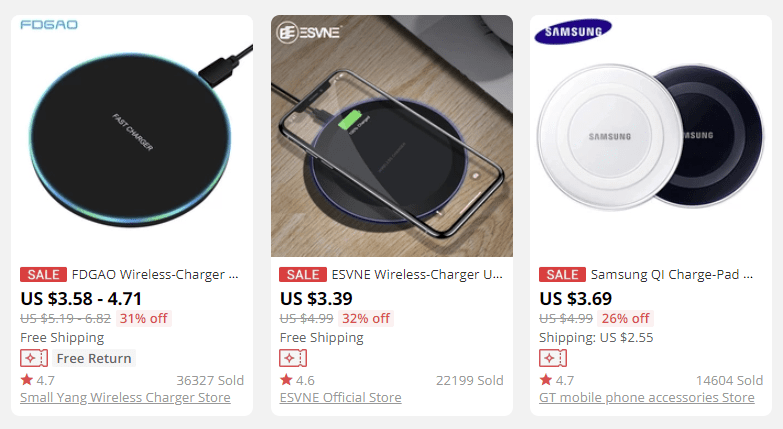Image resolution: width=783 pixels, height=429 pixels.
Task: Click the ESVNE brand logo
Action: [309, 32]
